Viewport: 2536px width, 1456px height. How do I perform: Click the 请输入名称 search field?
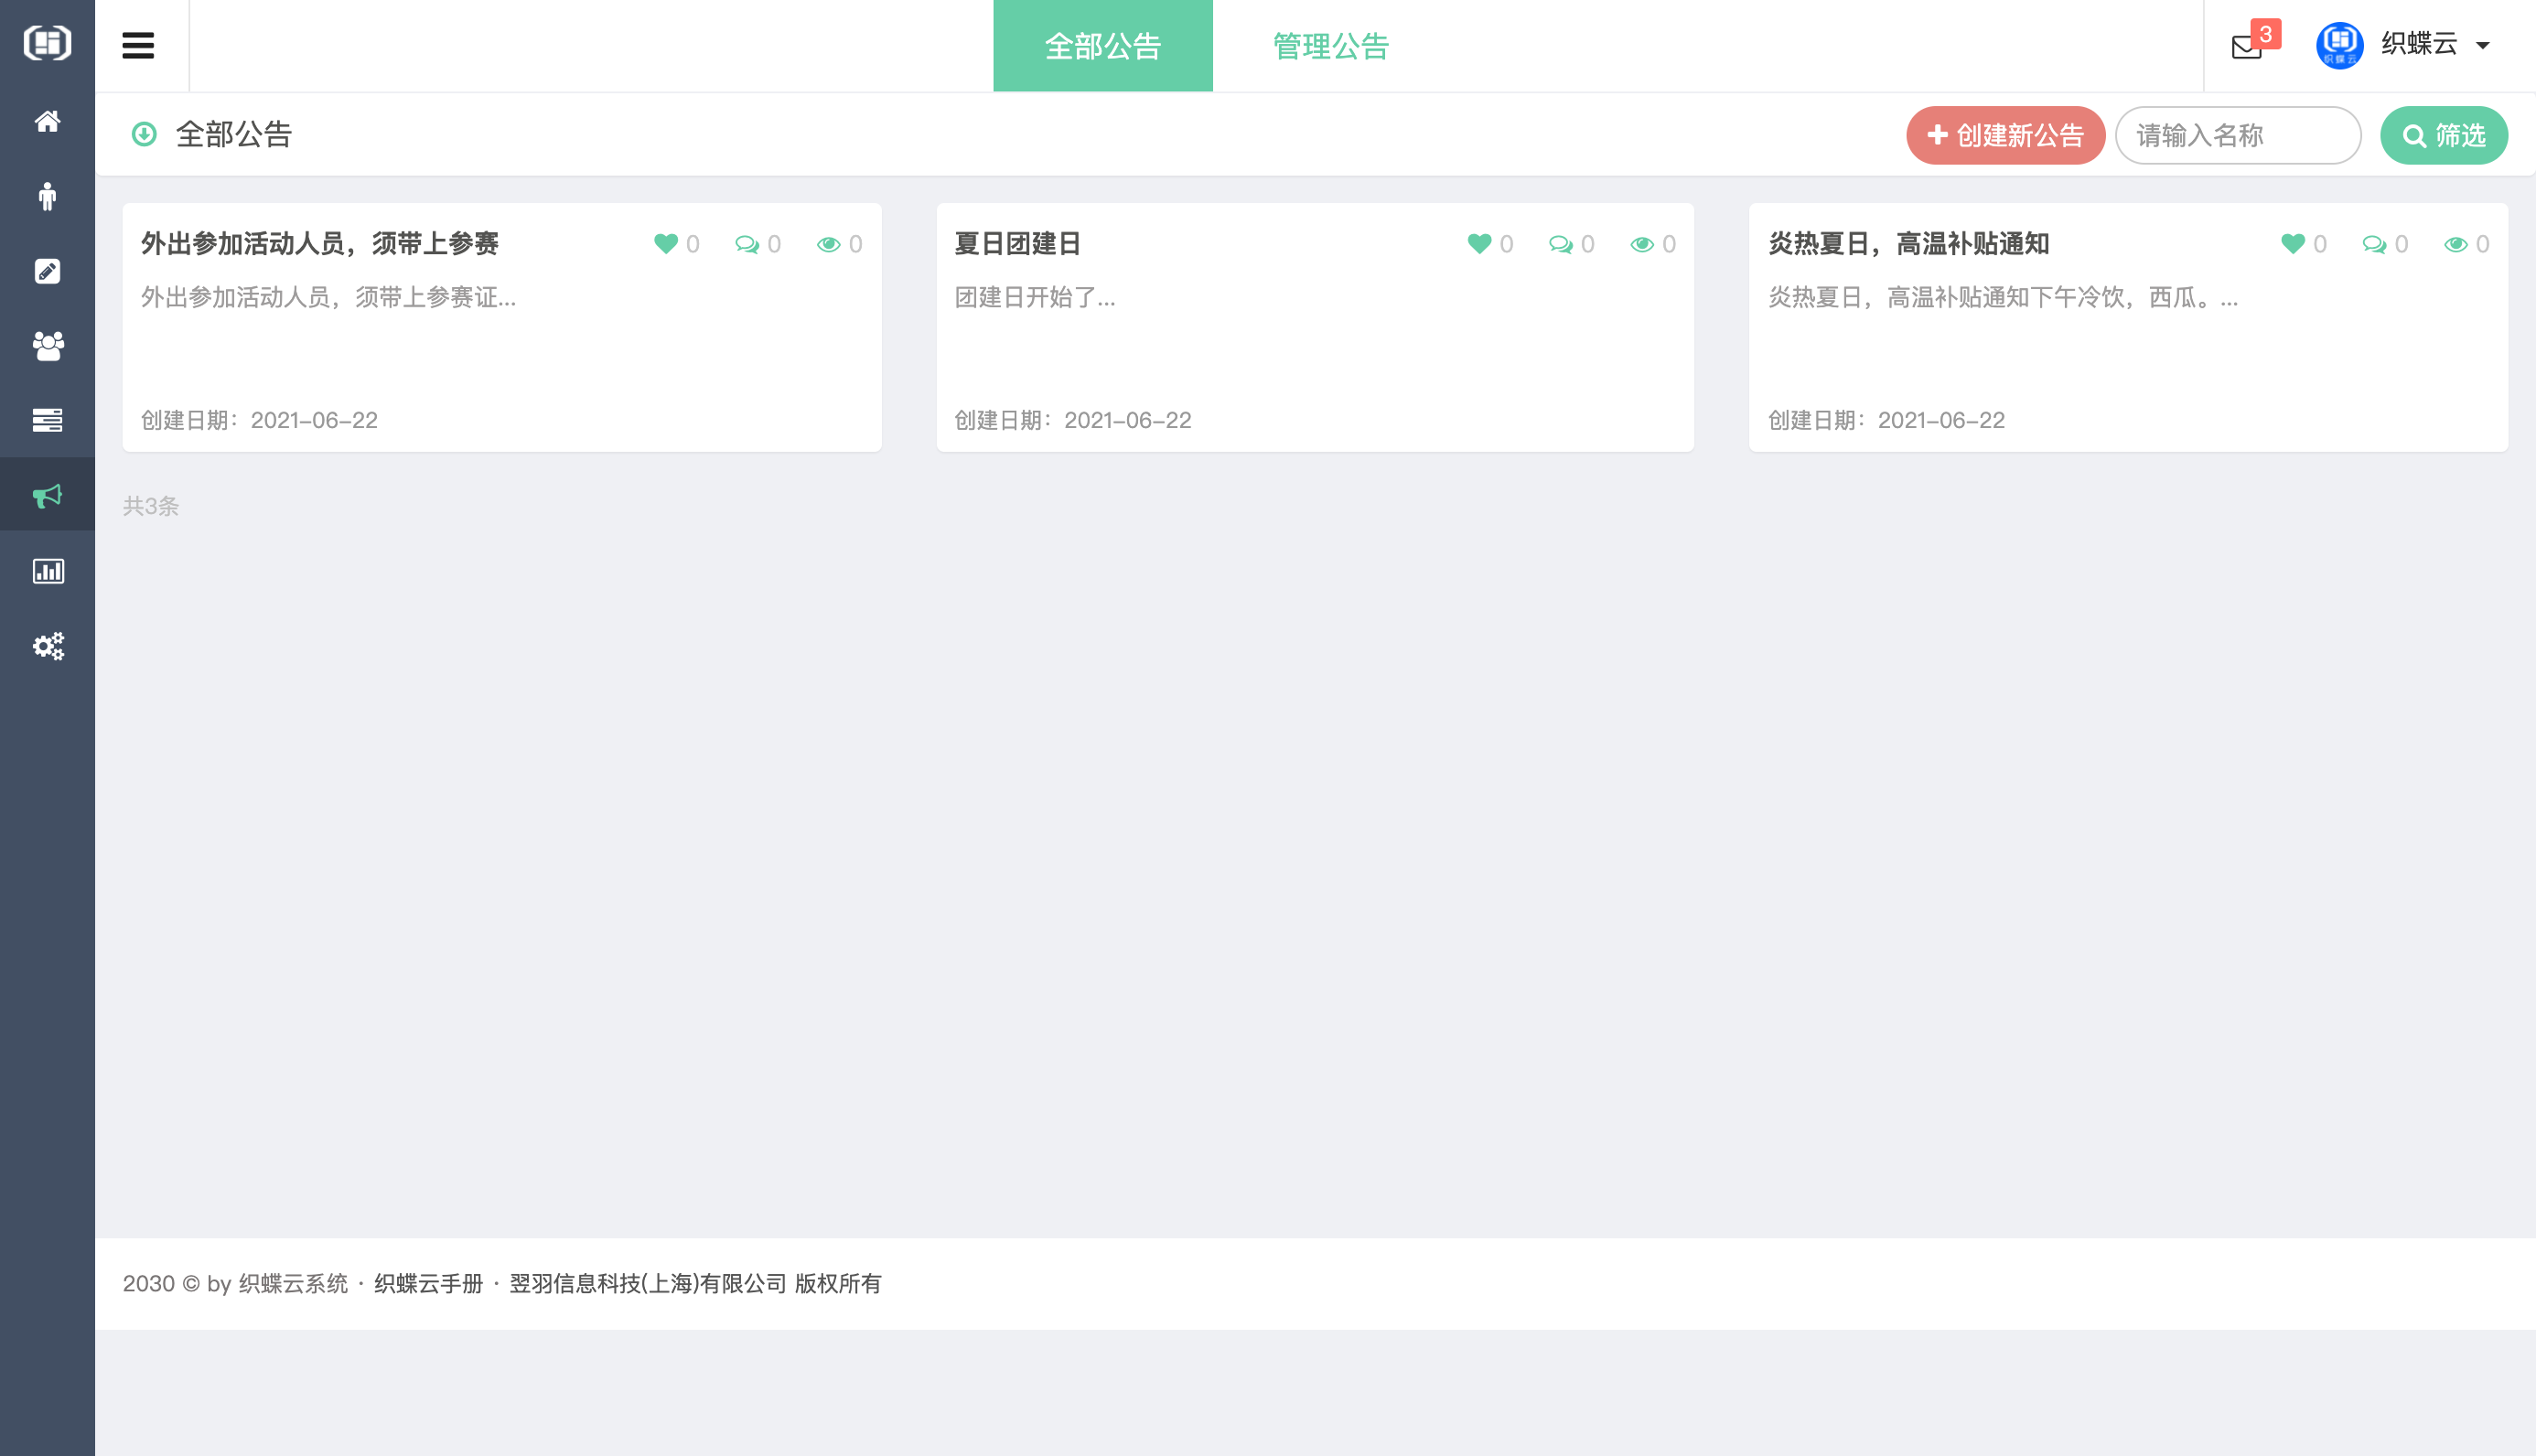point(2238,136)
